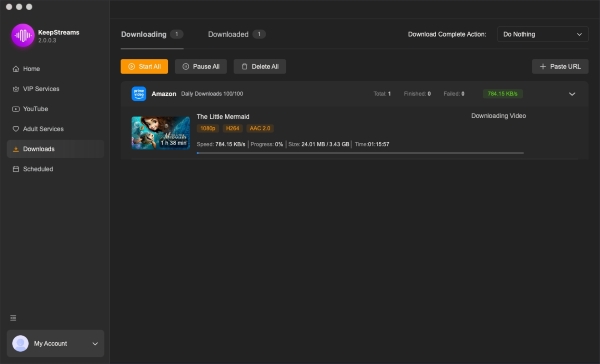Open the Scheduled sidebar item
Screen dimensions: 600x364
(55, 169)
